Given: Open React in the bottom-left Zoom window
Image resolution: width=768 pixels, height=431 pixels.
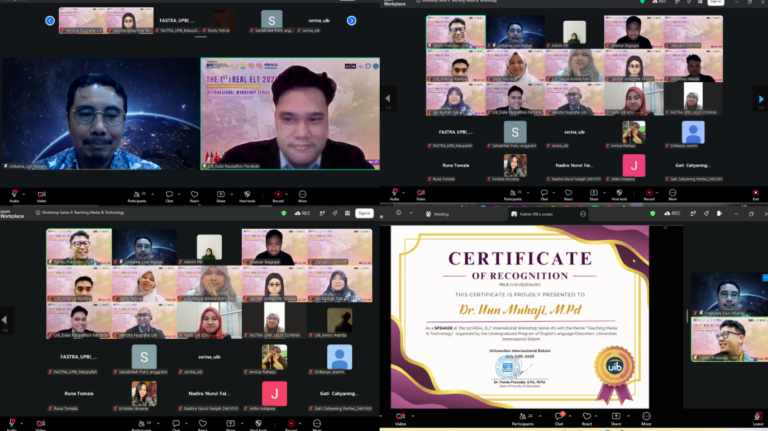Looking at the screenshot, I should pyautogui.click(x=203, y=424).
